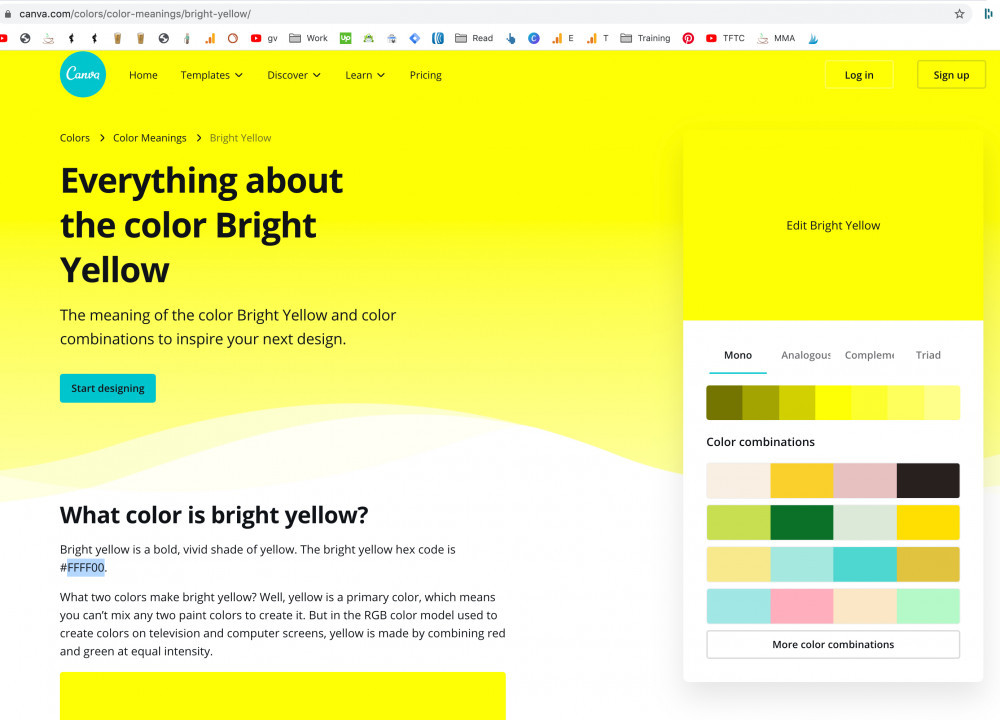Click Edit Bright Yellow
Viewport: 1000px width, 720px height.
tap(833, 225)
